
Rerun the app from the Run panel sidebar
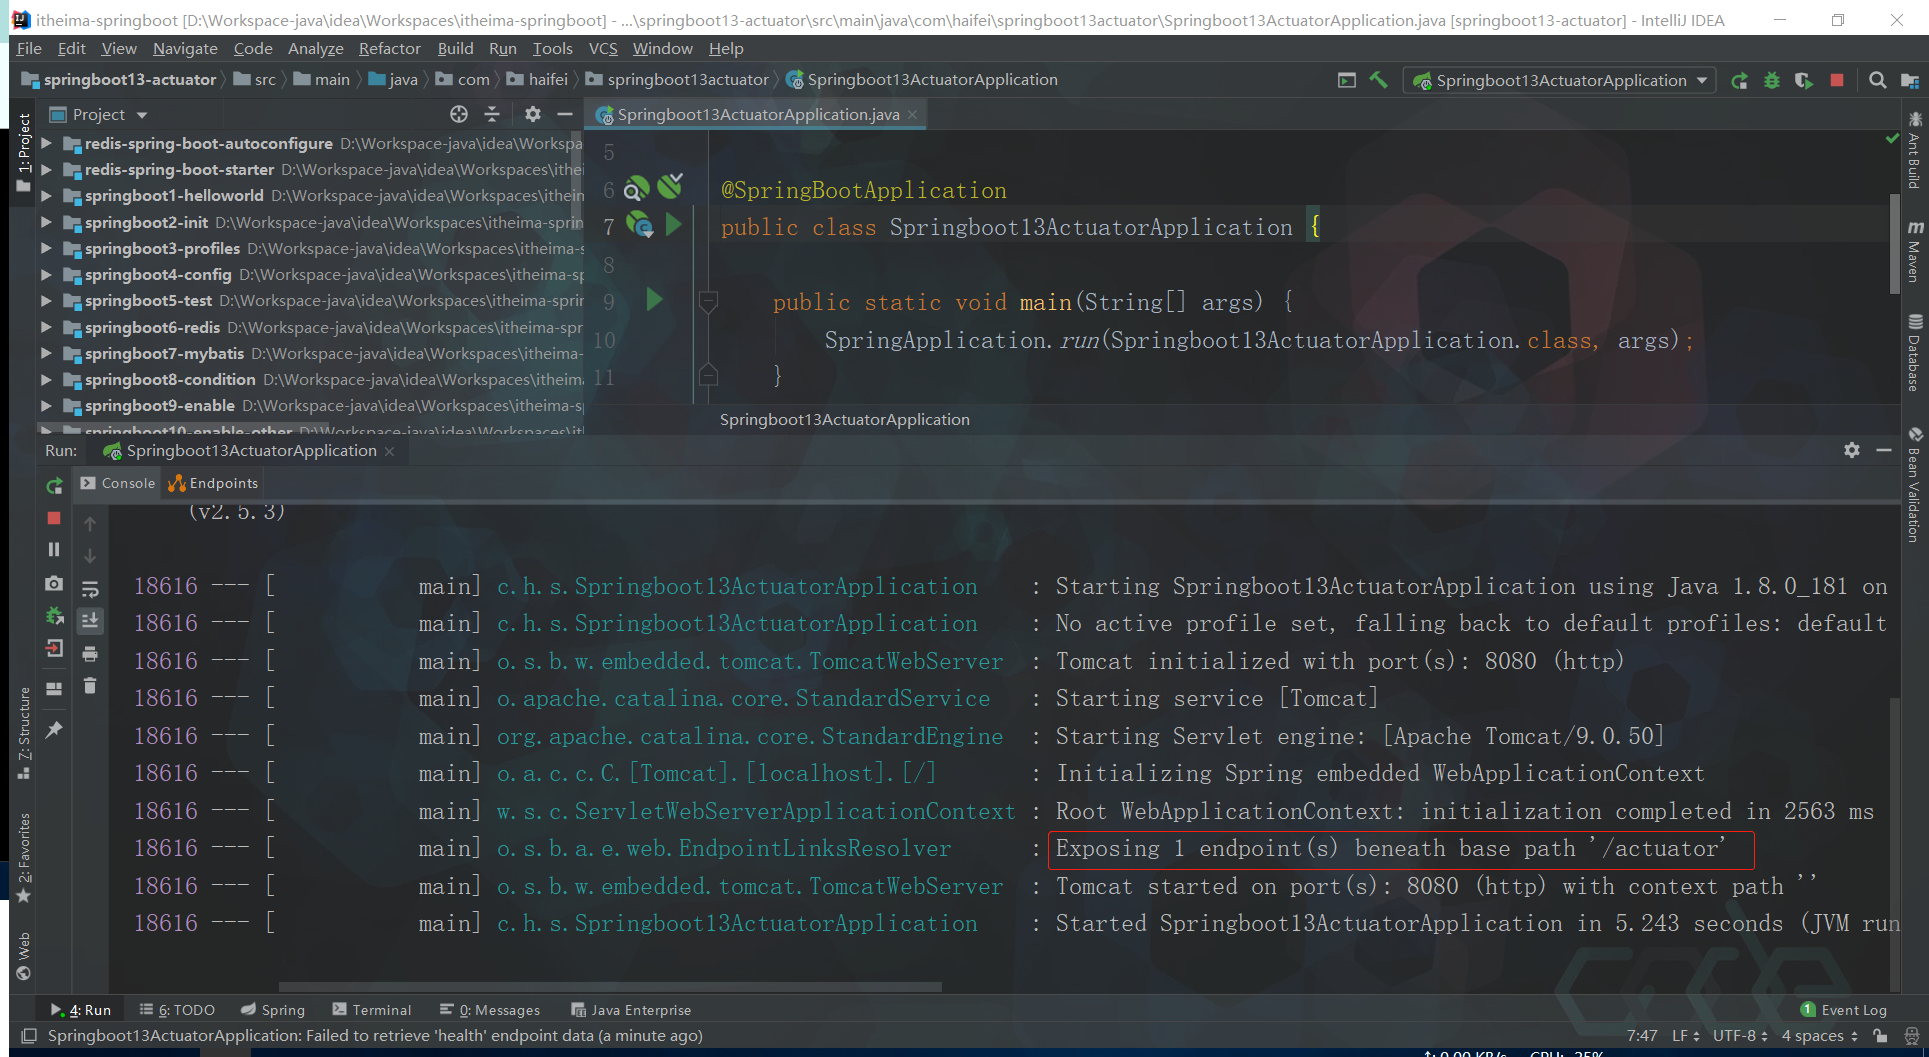coord(54,486)
